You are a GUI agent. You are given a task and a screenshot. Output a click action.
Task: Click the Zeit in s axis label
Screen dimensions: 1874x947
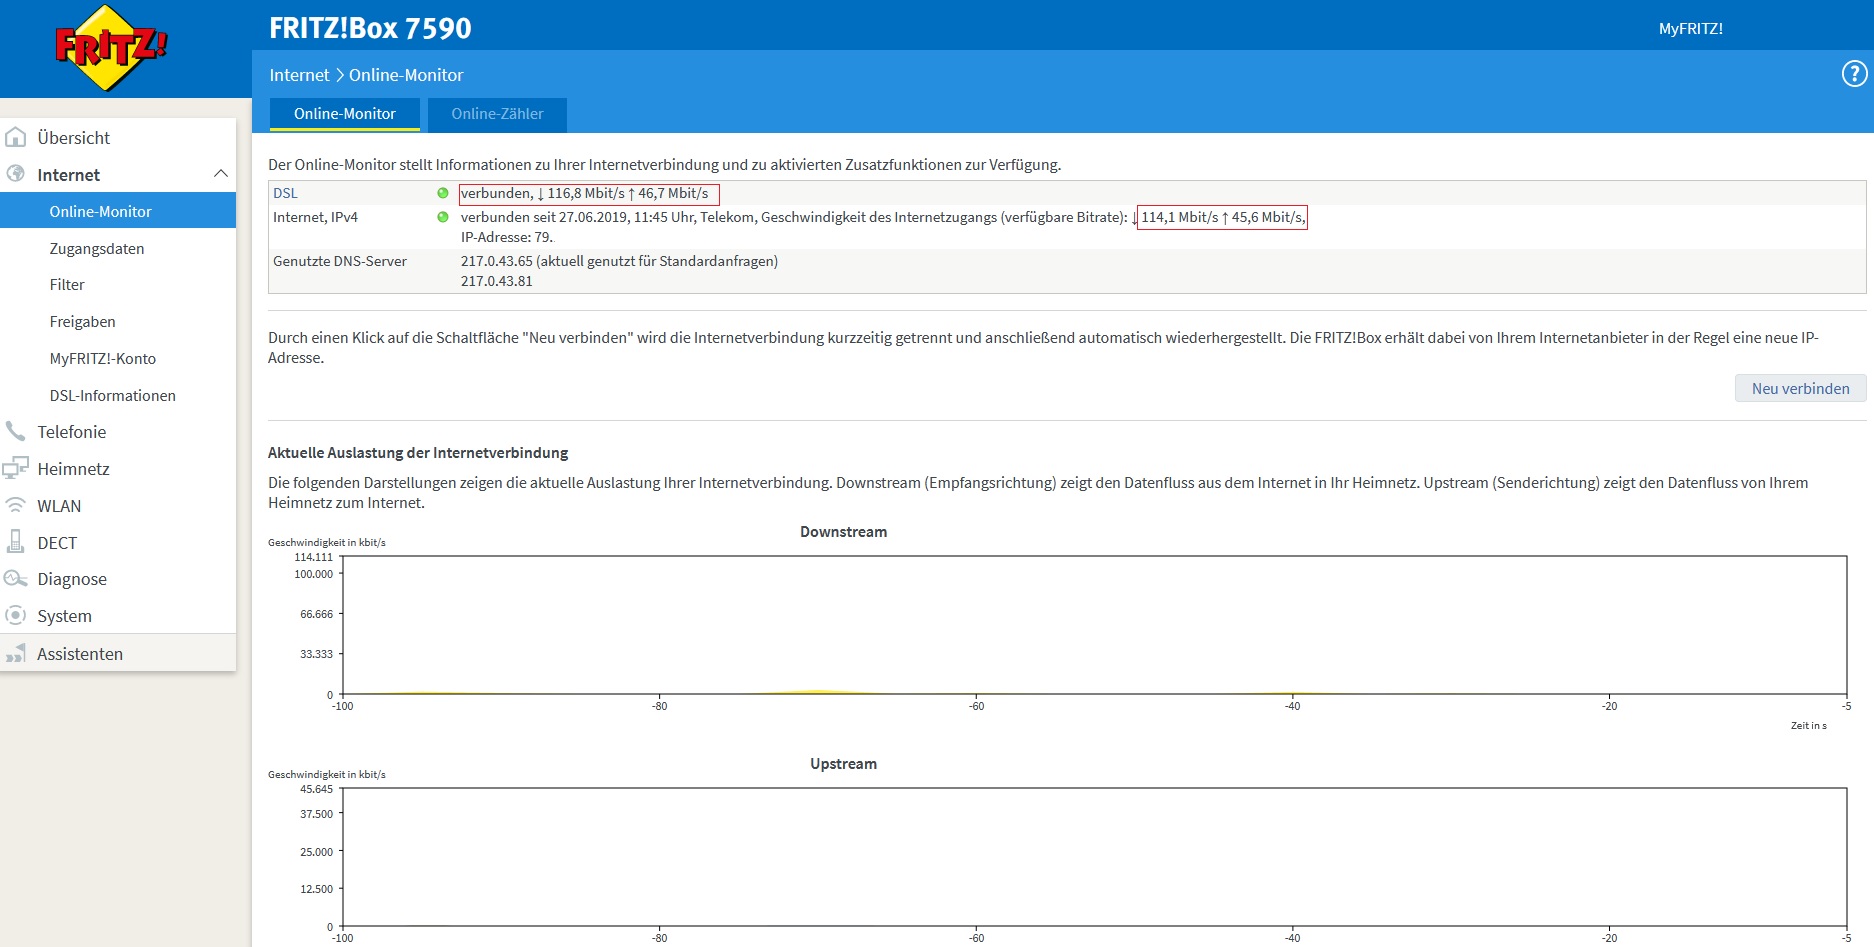click(x=1808, y=726)
